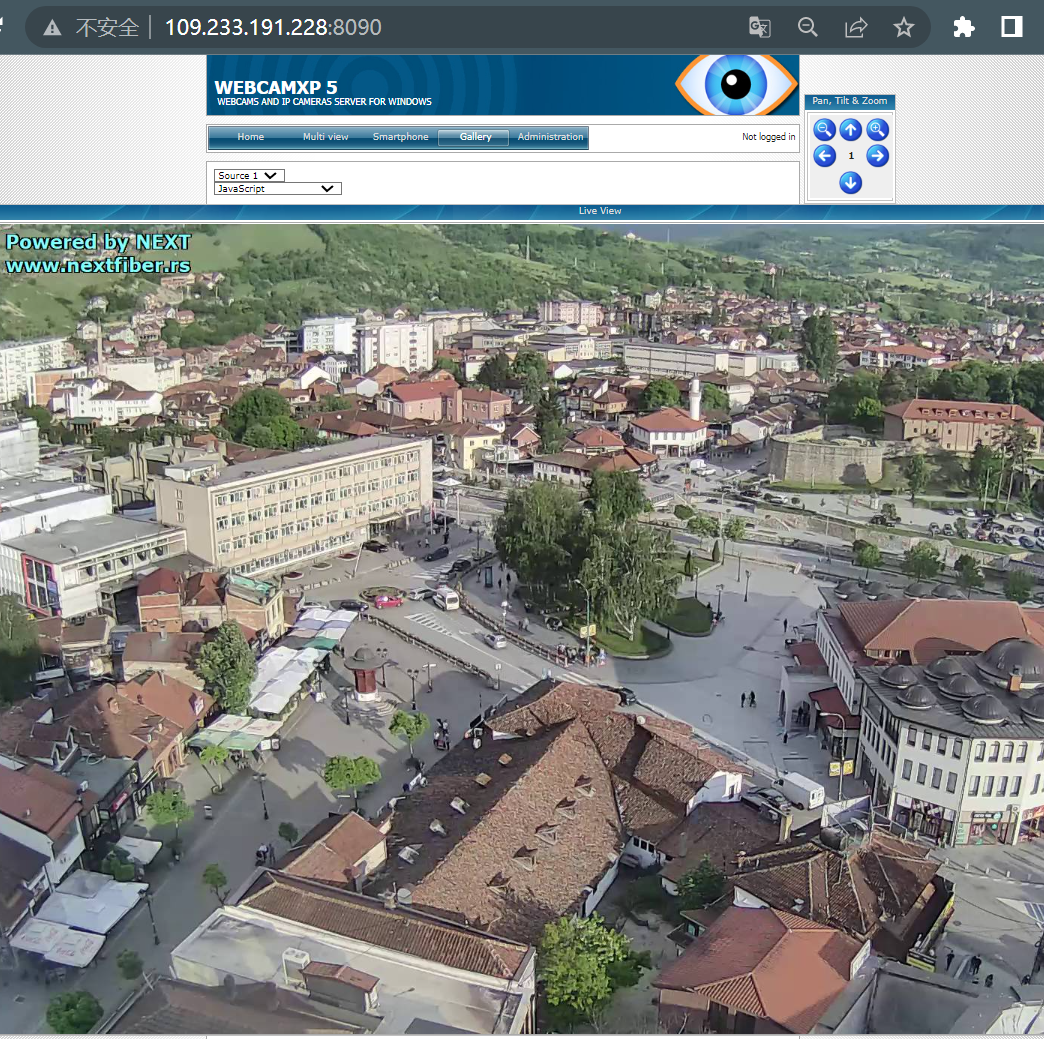Bookmark this page with the star icon

[x=904, y=27]
